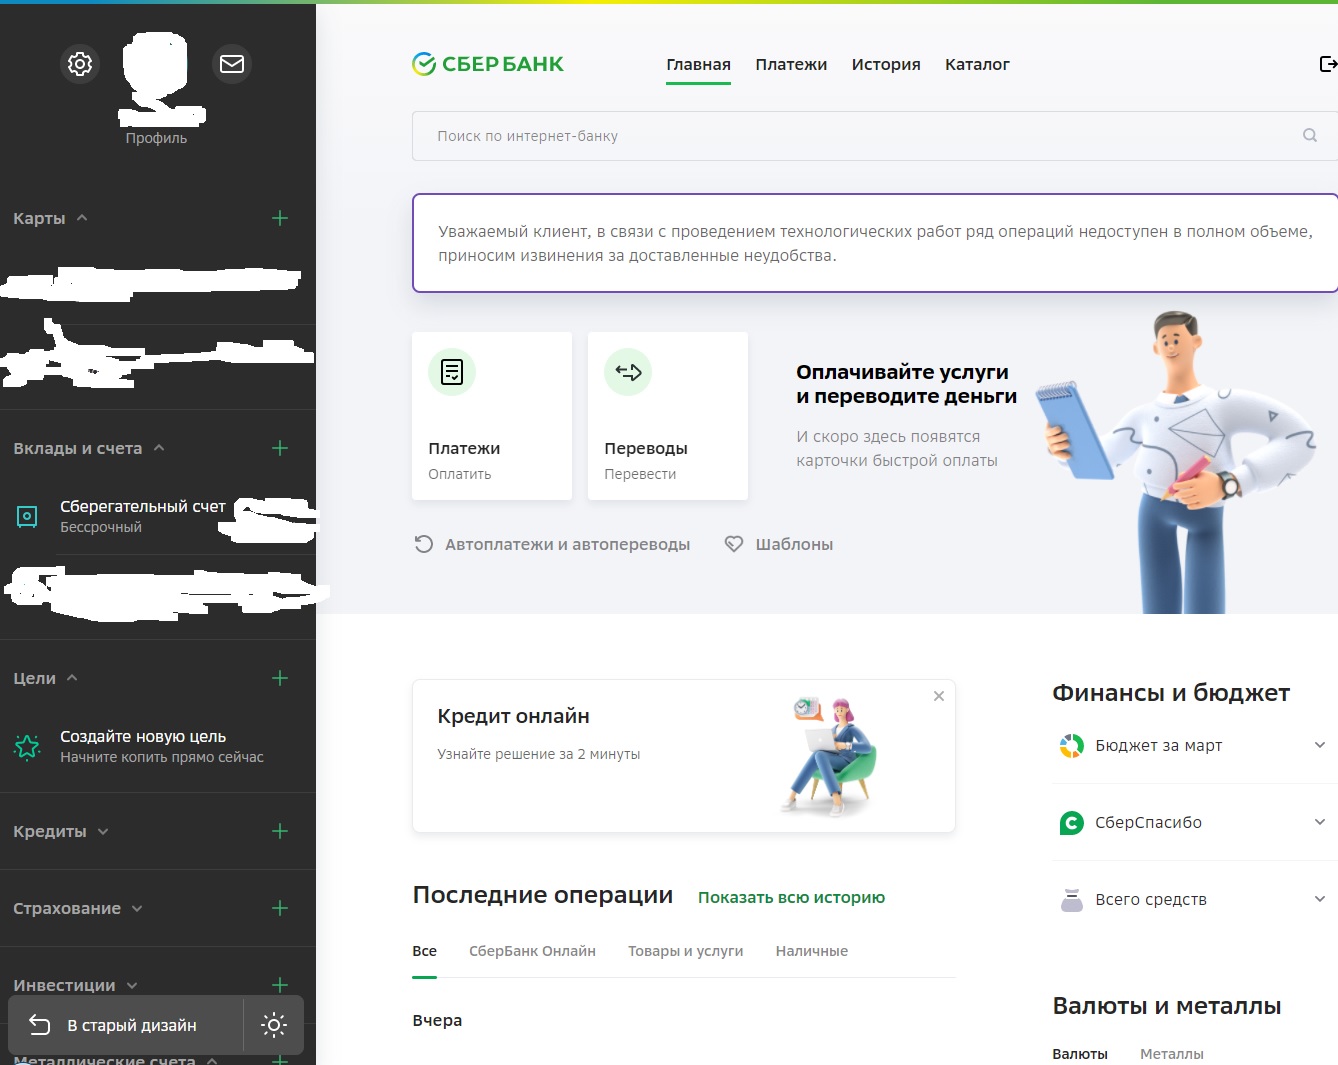This screenshot has height=1065, width=1338.
Task: Expand the Инвестиции section
Action: 132,986
